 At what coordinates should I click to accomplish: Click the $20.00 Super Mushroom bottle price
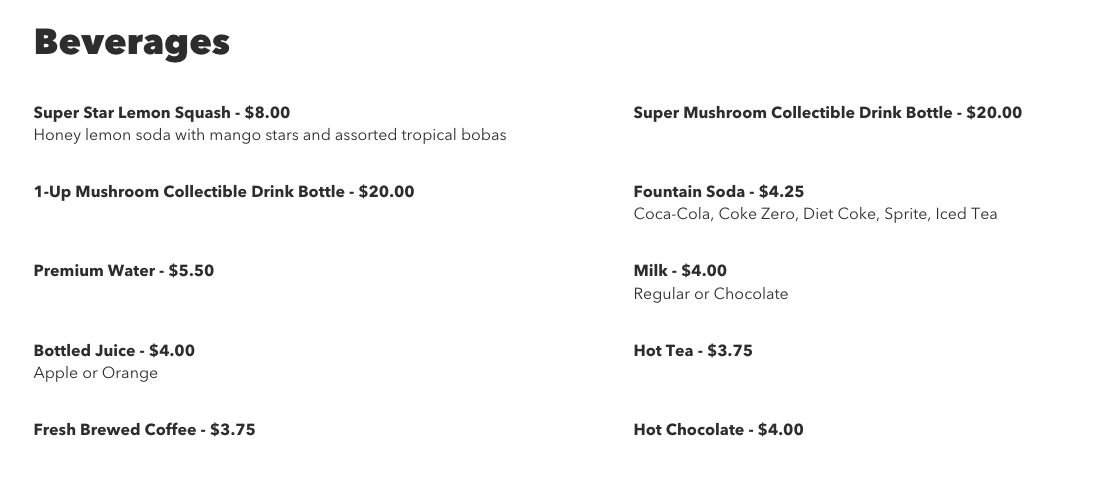point(994,113)
